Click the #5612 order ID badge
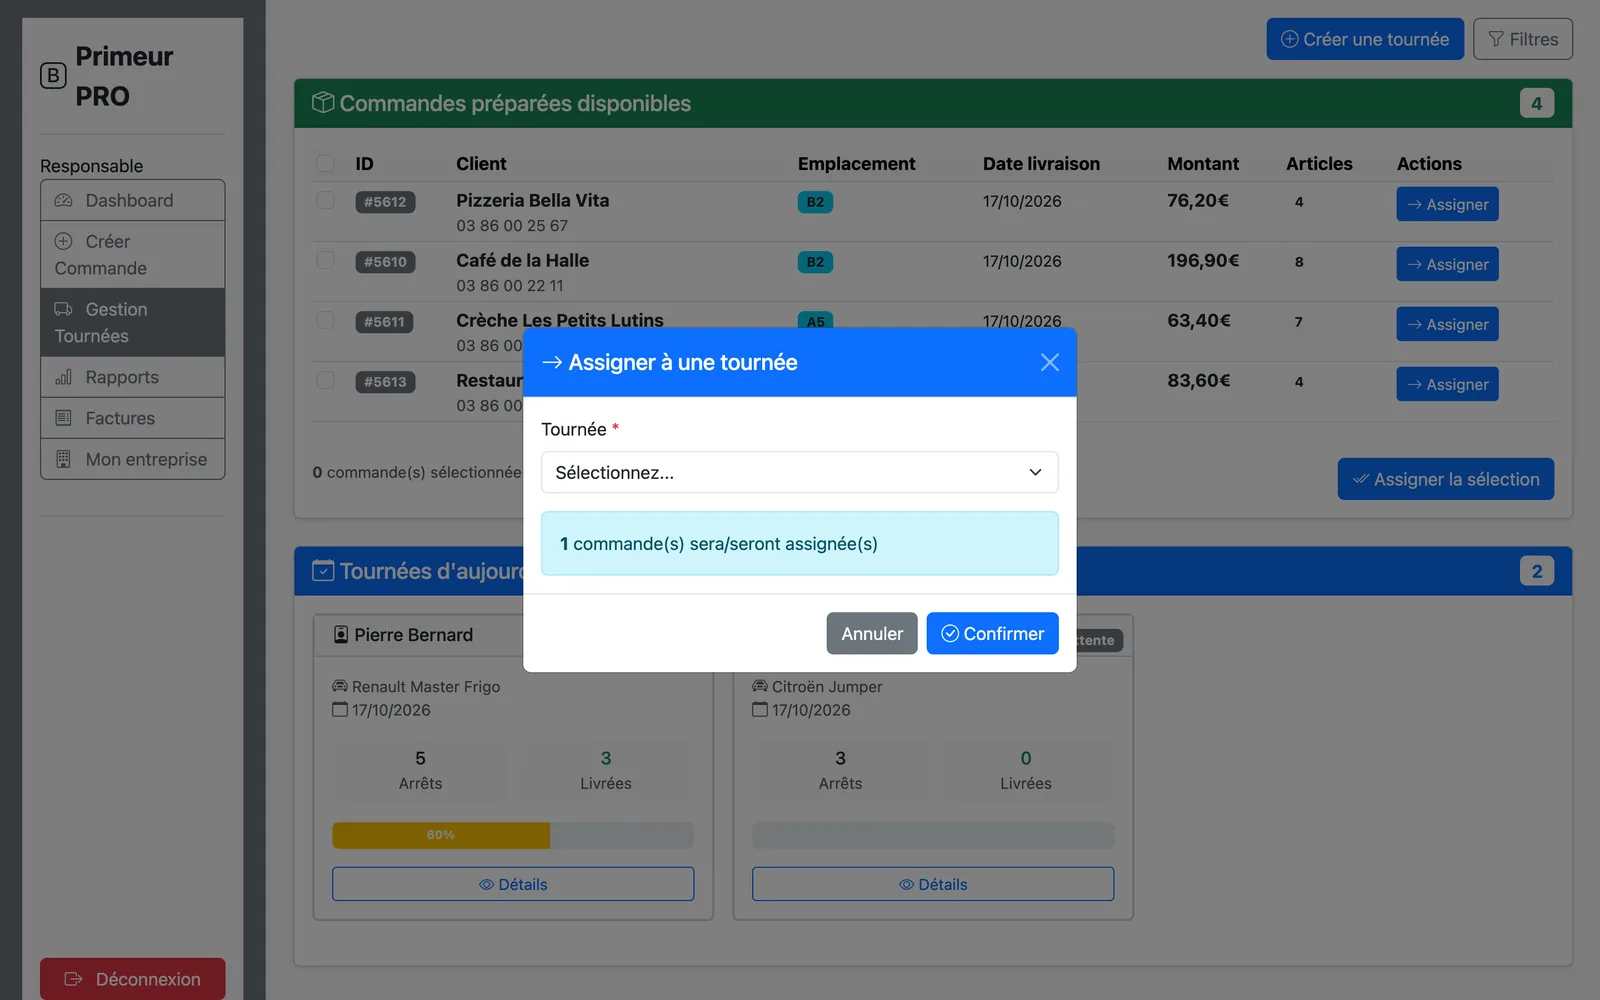The image size is (1600, 1000). 385,202
